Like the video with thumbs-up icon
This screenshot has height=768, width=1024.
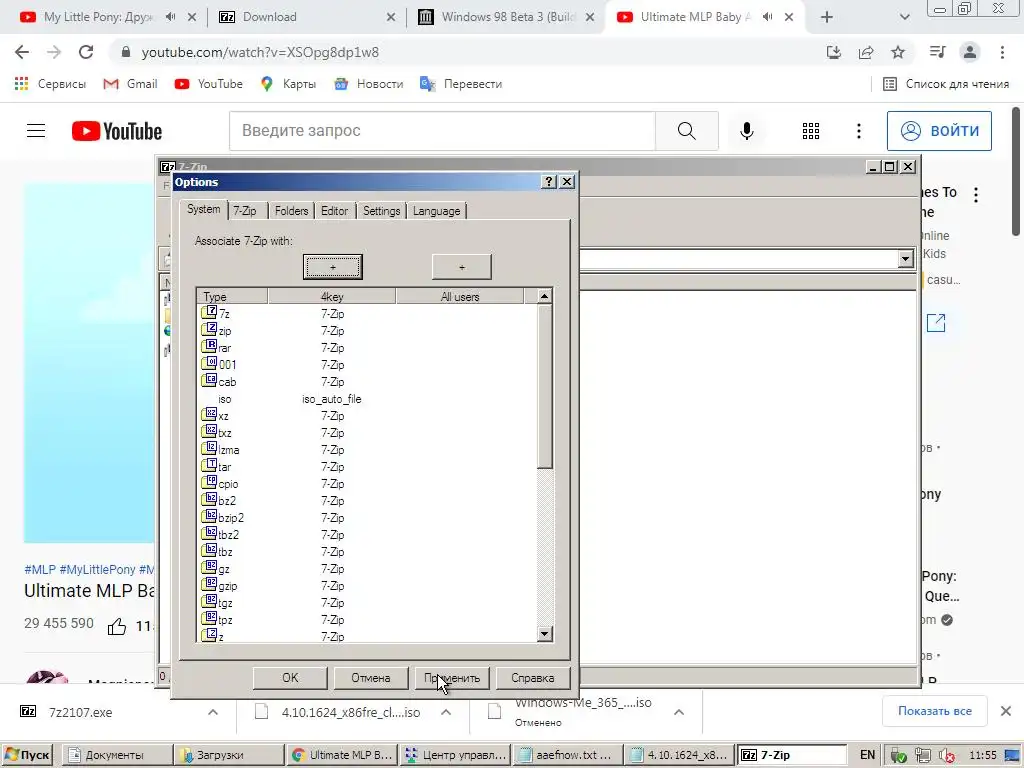(117, 626)
